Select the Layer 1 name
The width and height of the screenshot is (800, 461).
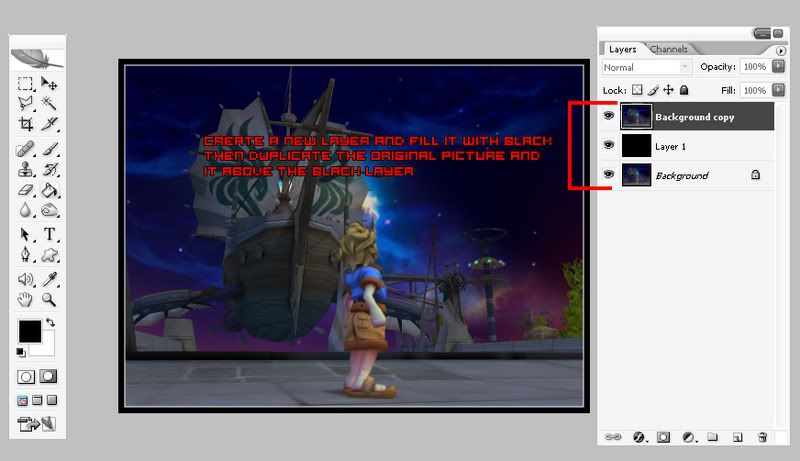point(670,147)
